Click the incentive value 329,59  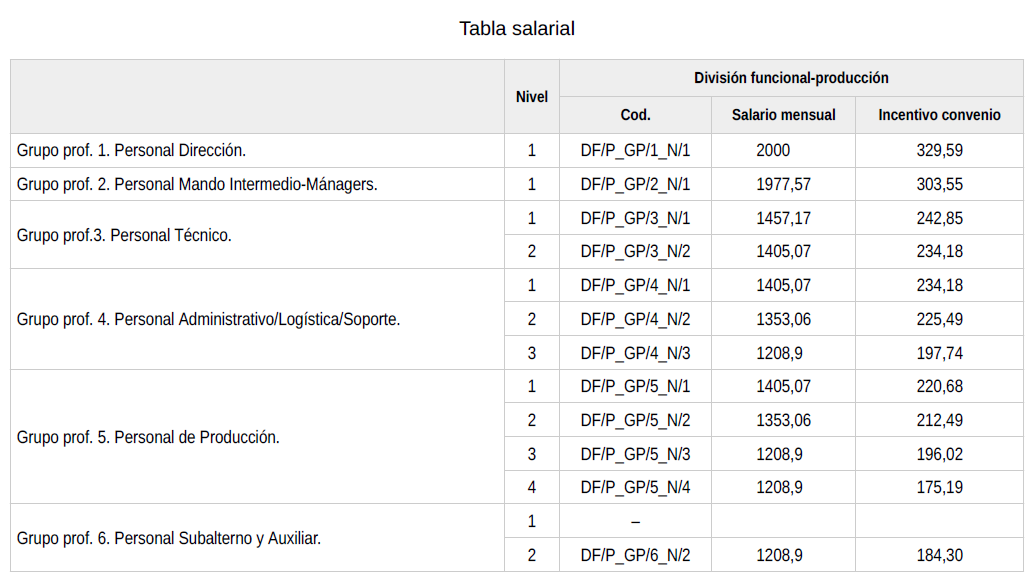click(x=939, y=151)
